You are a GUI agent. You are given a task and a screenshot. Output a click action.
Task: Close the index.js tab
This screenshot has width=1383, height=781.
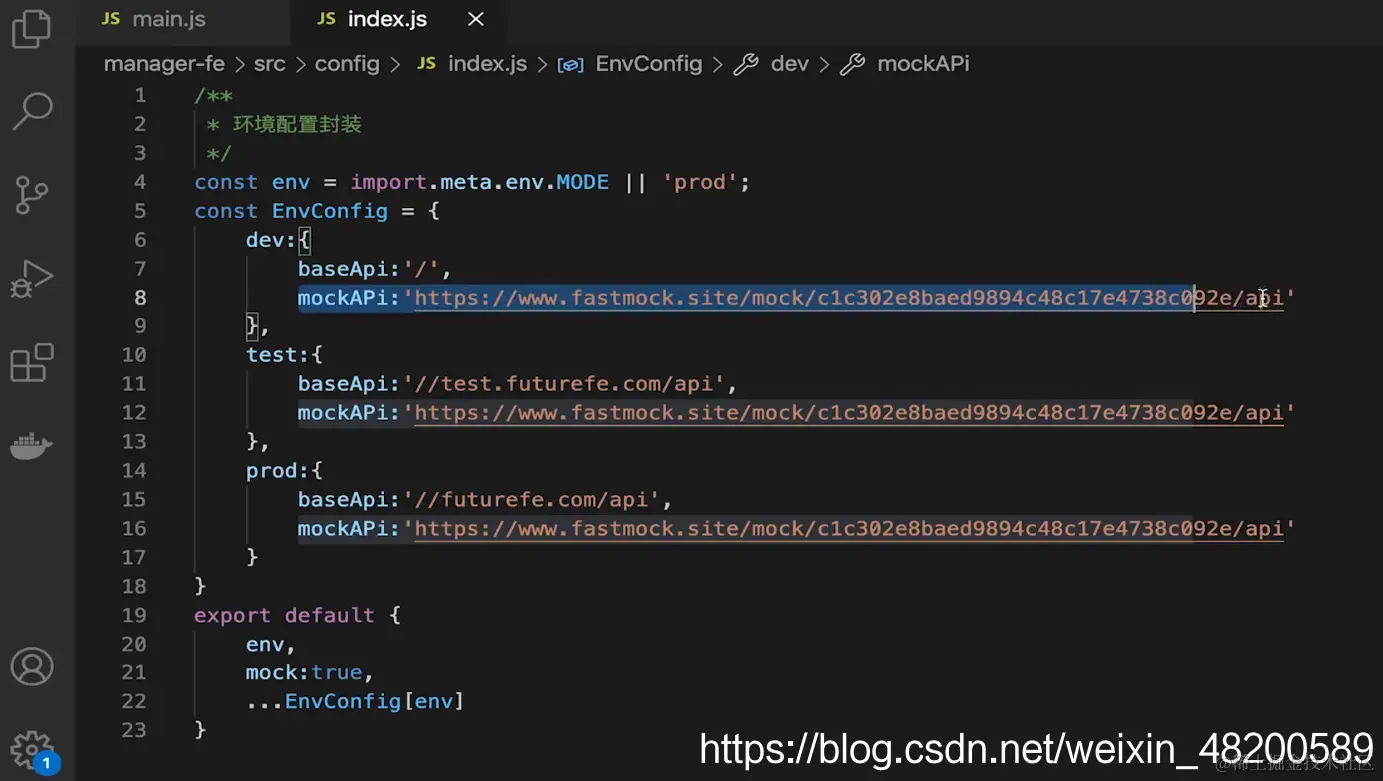pos(476,19)
